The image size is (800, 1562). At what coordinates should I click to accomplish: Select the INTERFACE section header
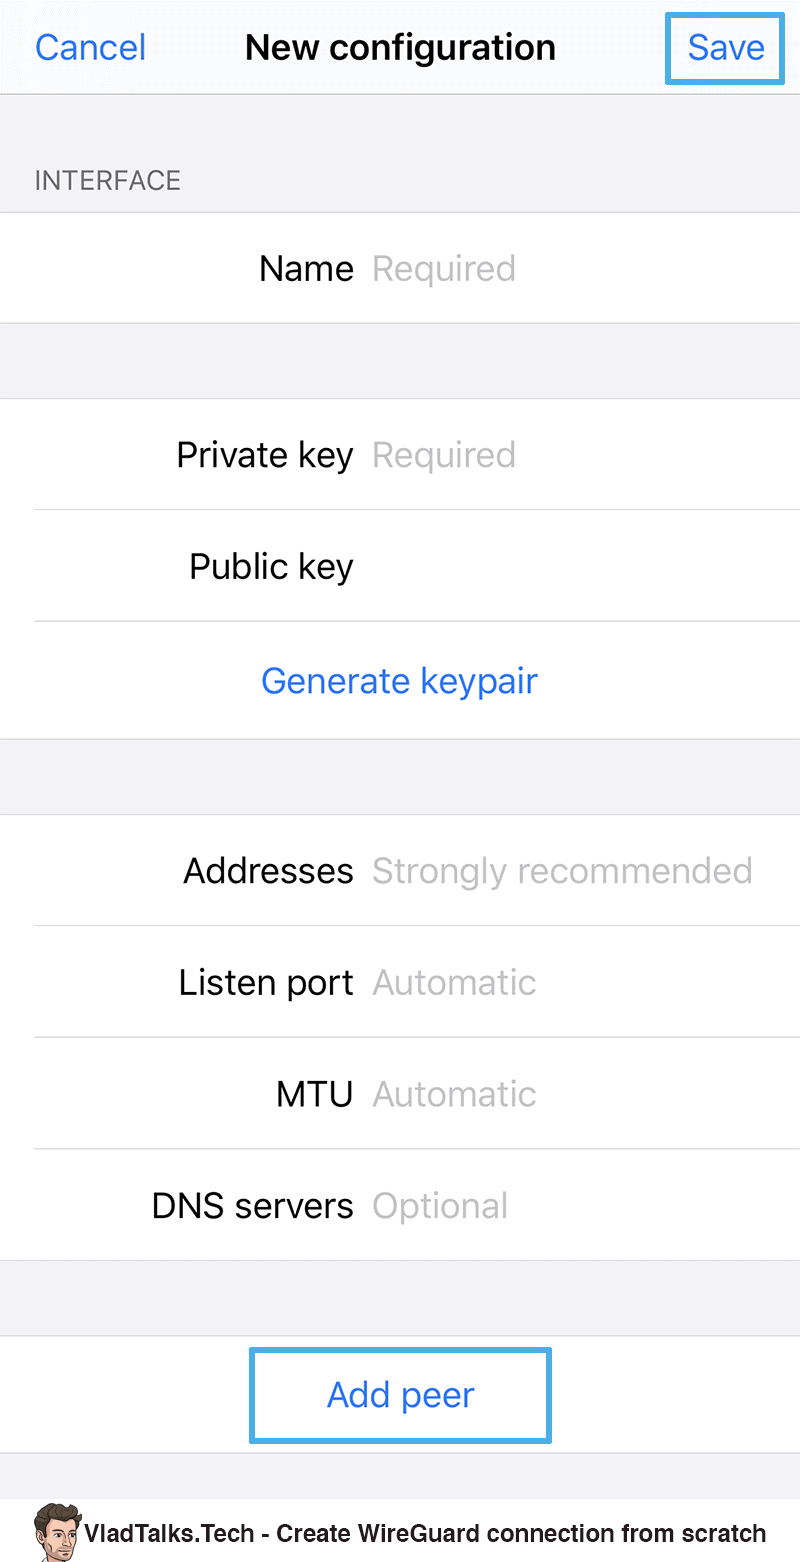coord(107,180)
